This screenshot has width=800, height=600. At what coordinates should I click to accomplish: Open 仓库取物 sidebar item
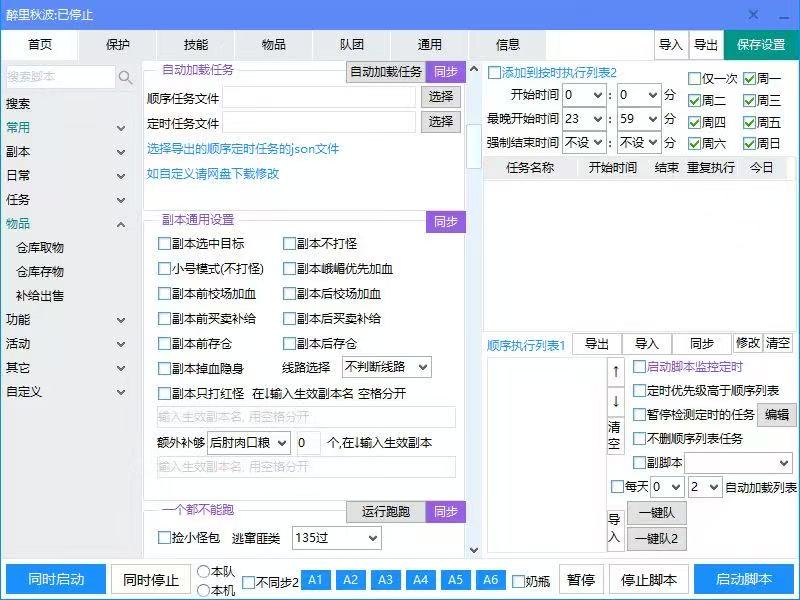pos(40,248)
